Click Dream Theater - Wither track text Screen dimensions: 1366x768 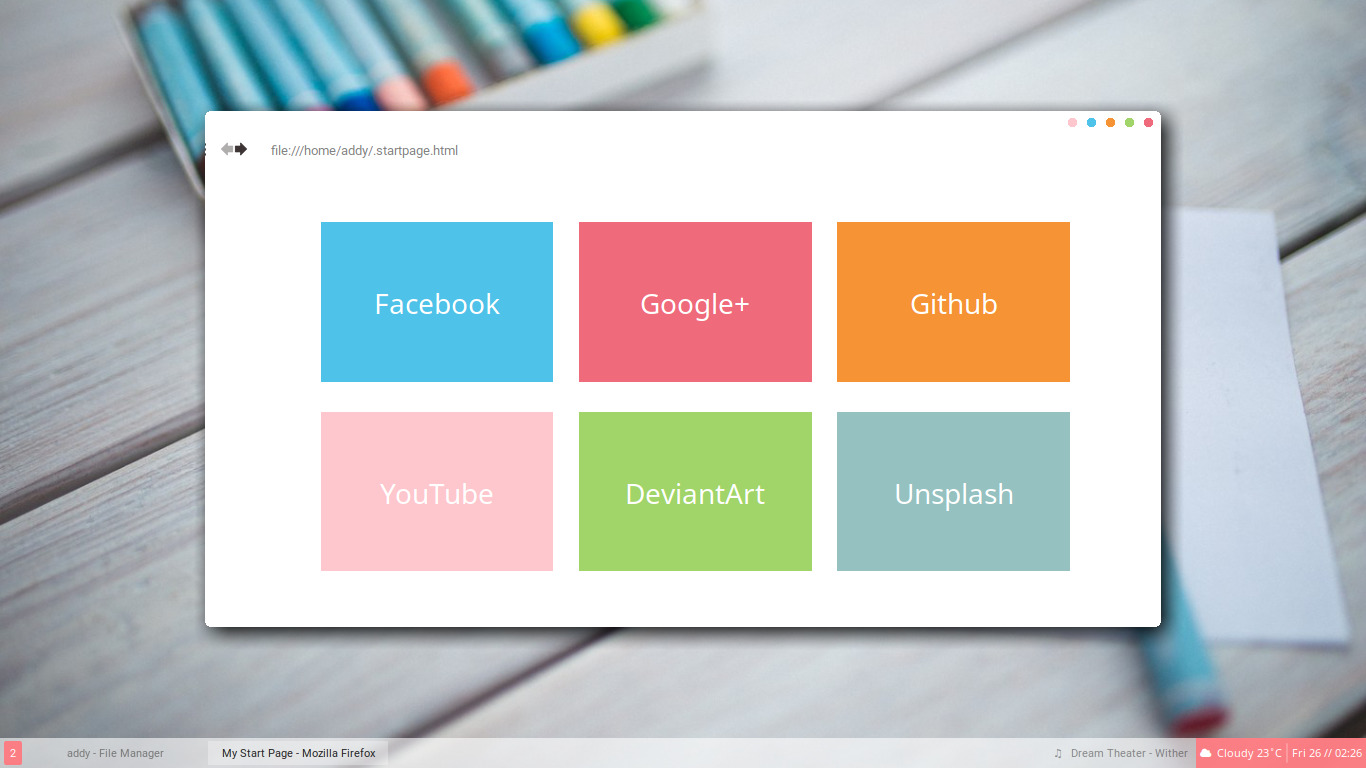click(1129, 753)
